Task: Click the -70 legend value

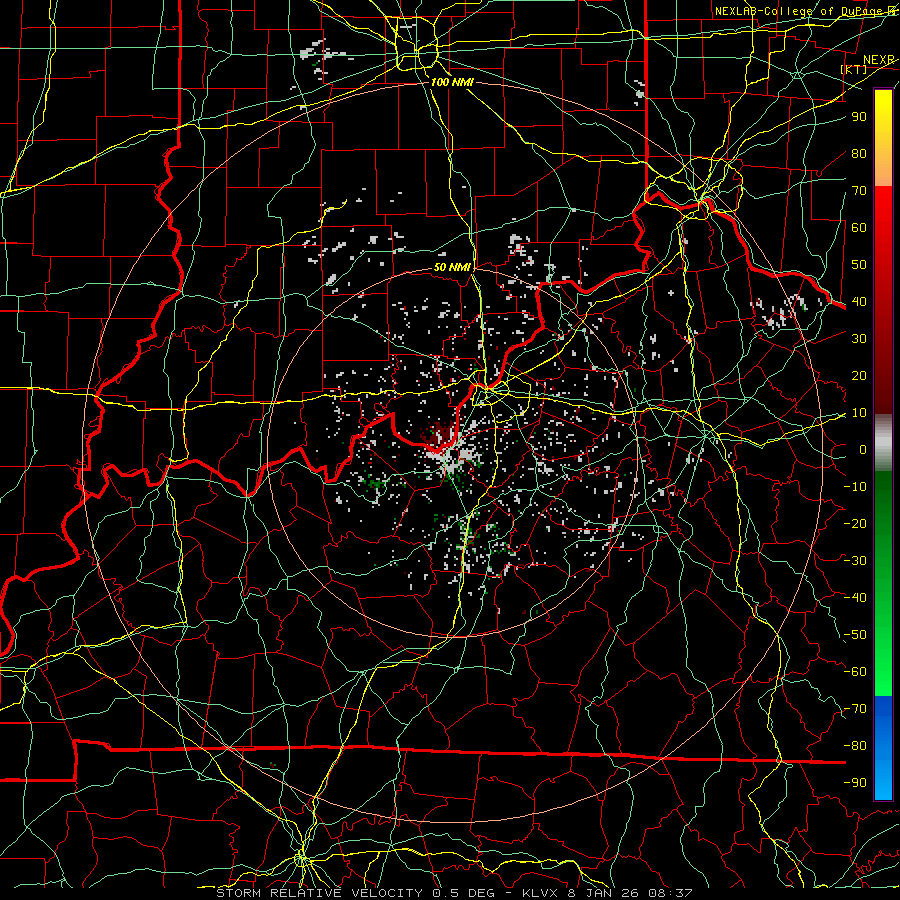Action: pos(855,709)
